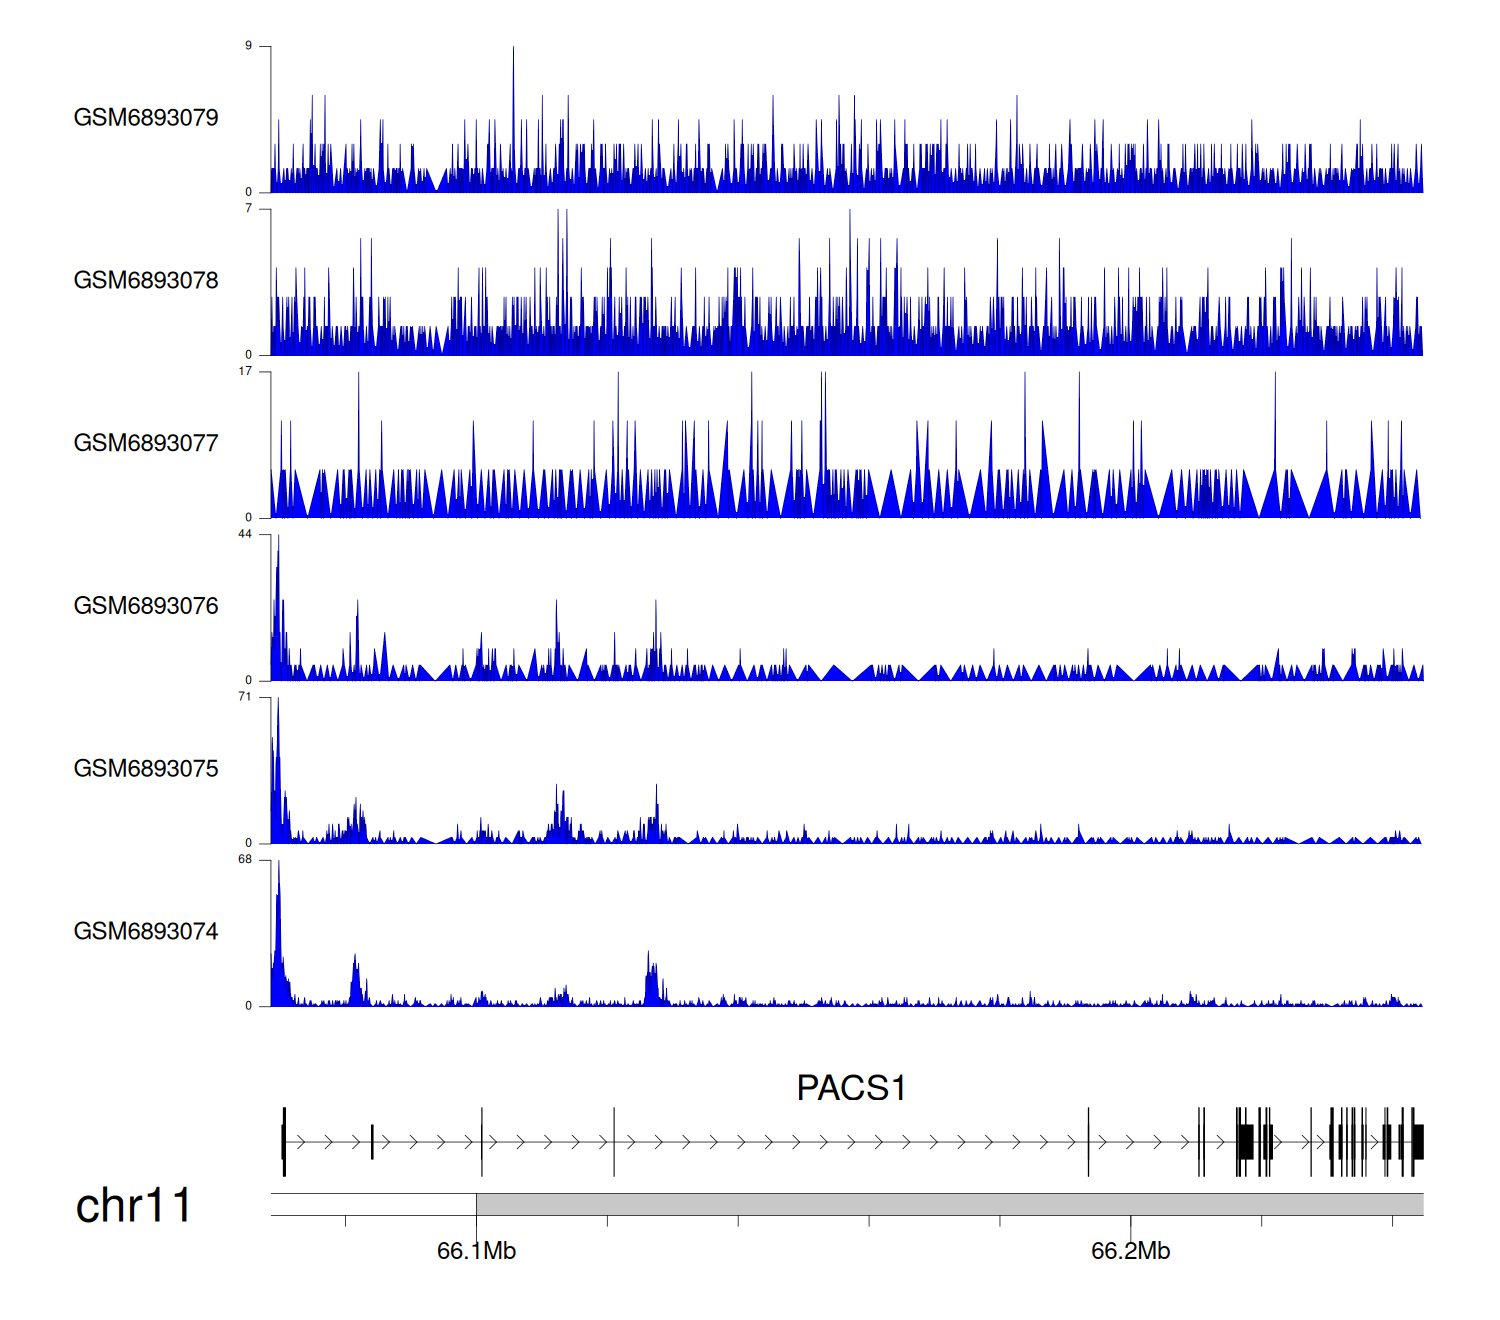Click the y-axis maximum value 17

pos(245,371)
